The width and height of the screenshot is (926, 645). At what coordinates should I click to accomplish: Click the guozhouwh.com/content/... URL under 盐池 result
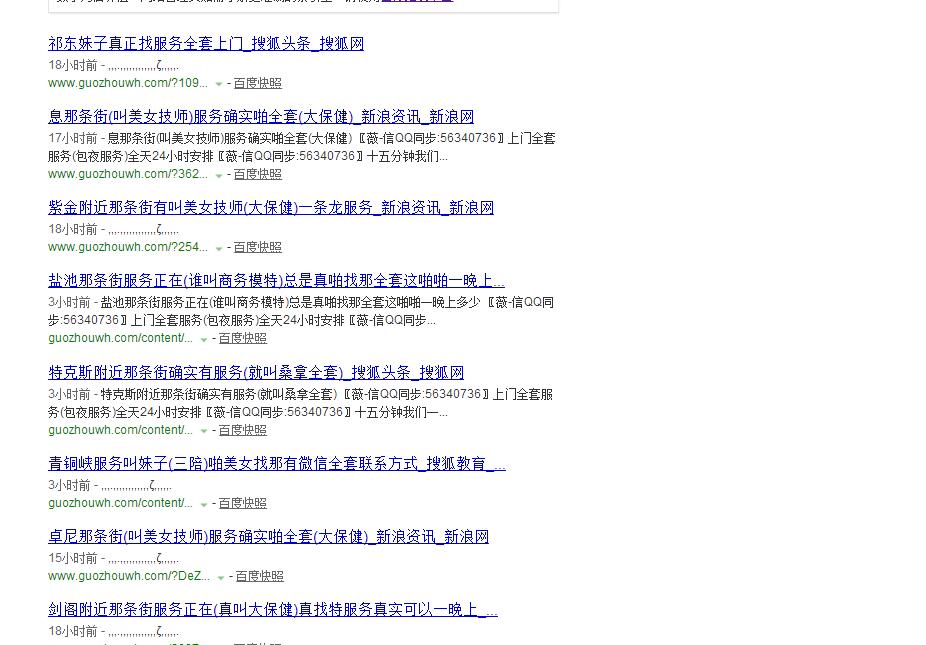pos(120,338)
